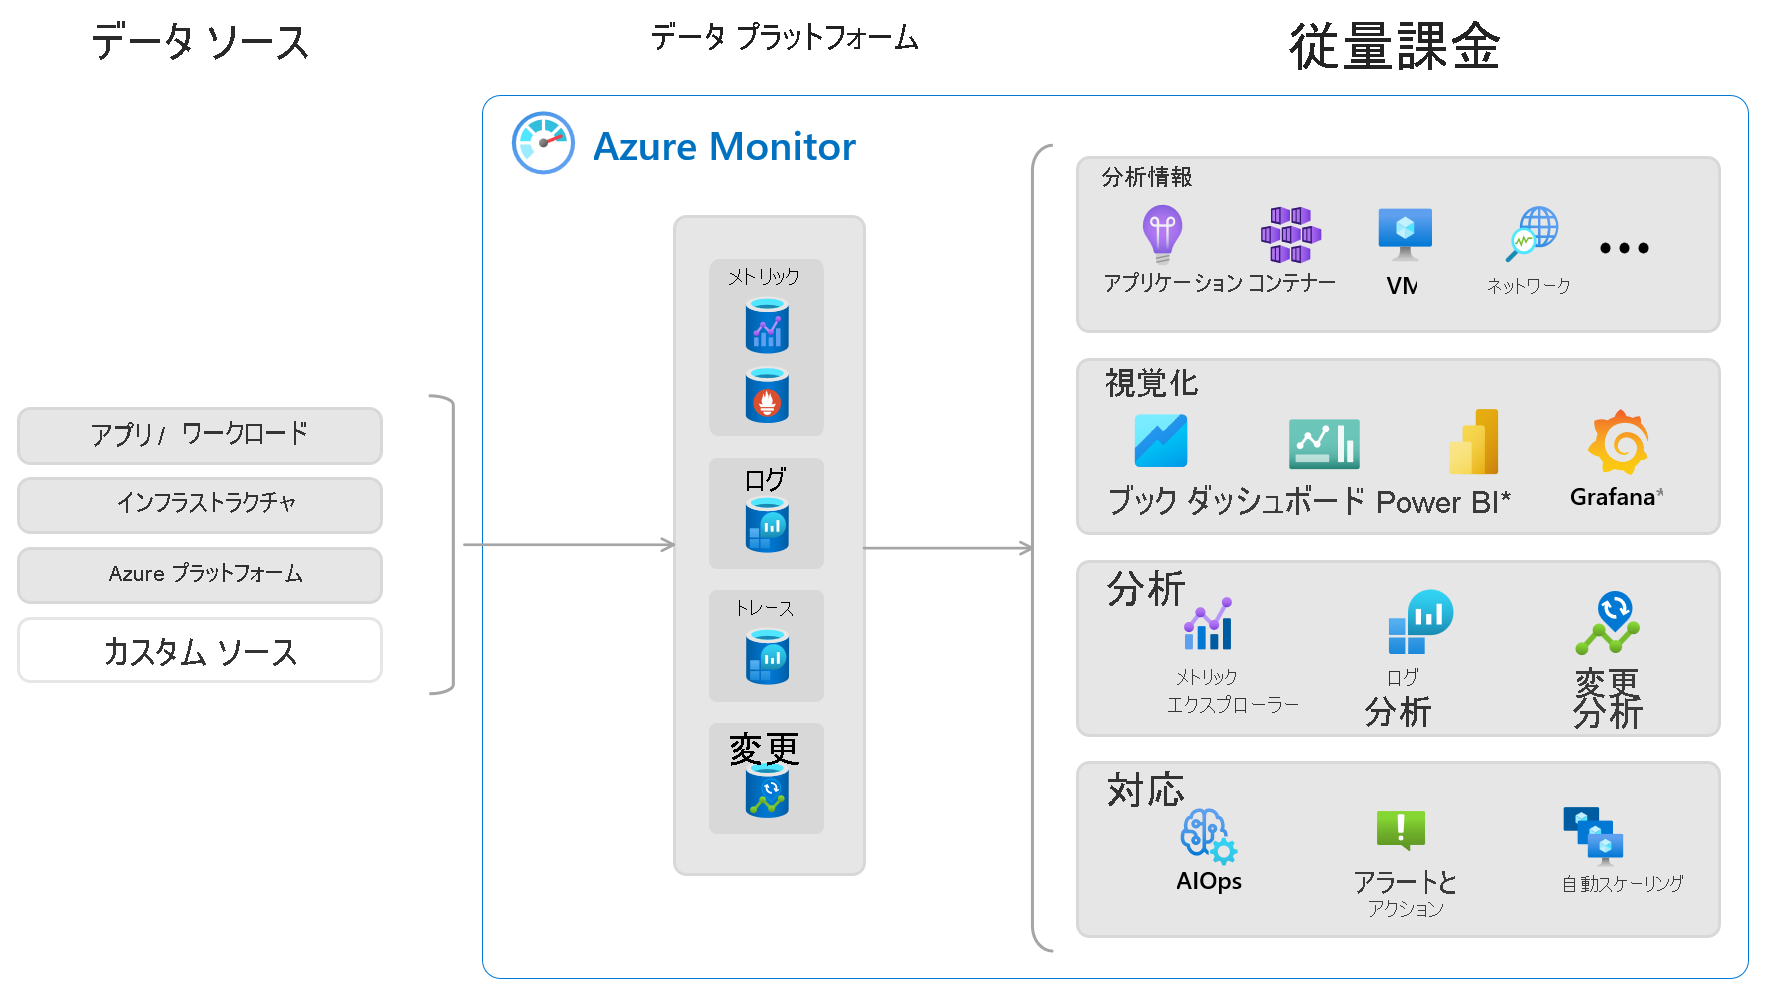Click the アプリ / ワークロード box
The width and height of the screenshot is (1776, 1005).
(200, 436)
